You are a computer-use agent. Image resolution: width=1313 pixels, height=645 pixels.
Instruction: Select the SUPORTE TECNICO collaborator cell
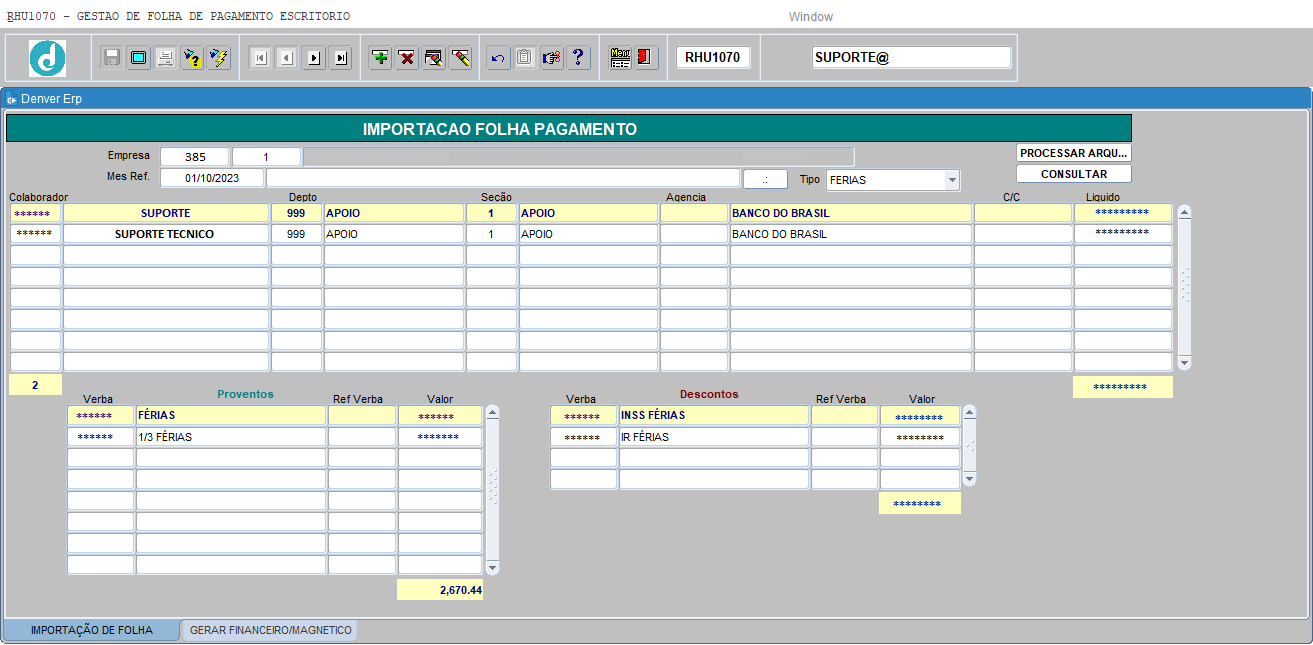166,234
